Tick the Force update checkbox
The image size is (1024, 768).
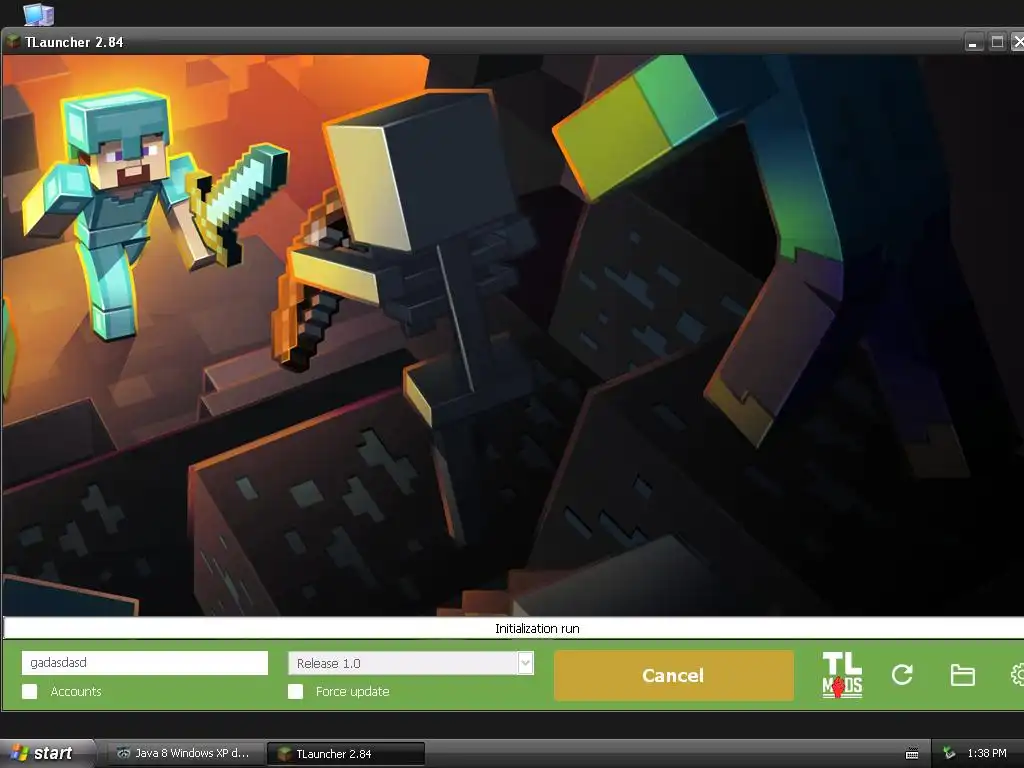[295, 691]
